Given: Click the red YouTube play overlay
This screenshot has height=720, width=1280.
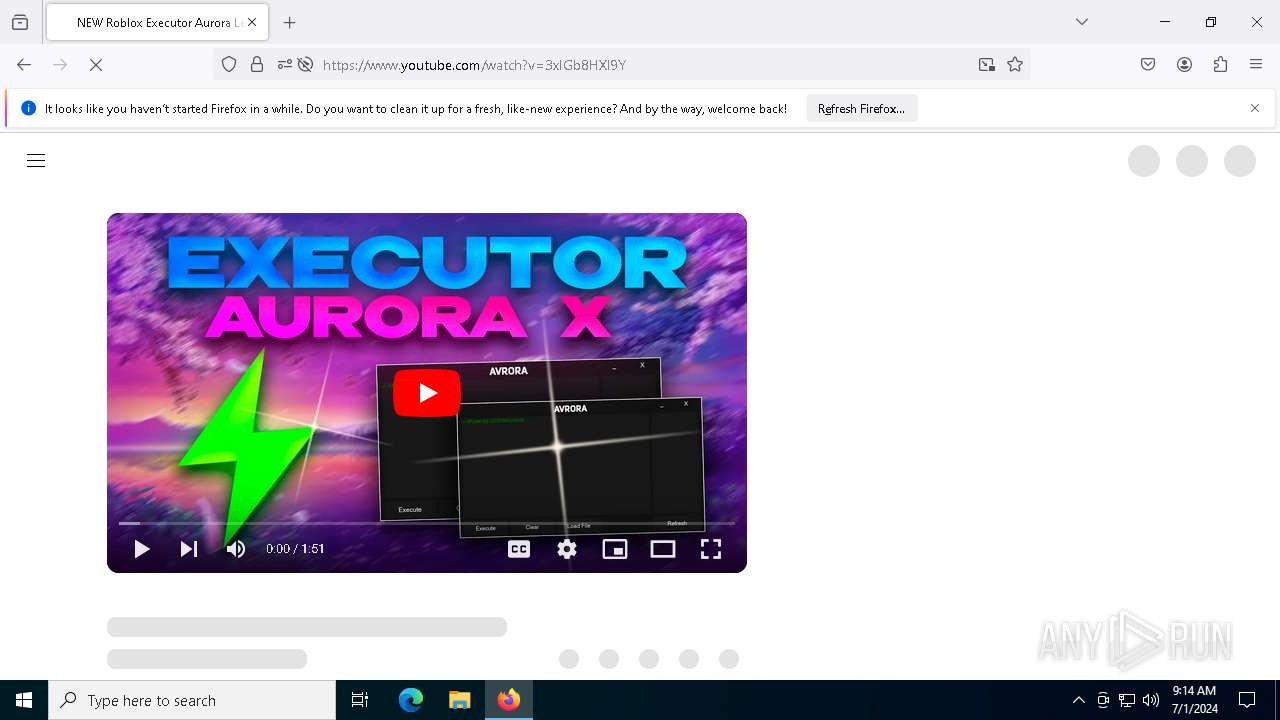Looking at the screenshot, I should (427, 393).
